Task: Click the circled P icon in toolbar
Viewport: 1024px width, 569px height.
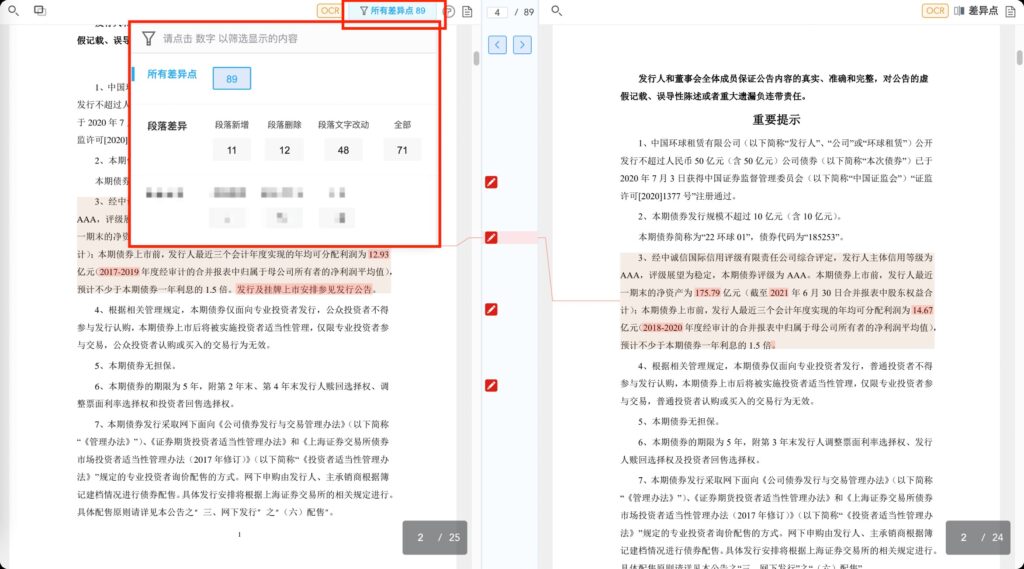Action: coord(449,12)
